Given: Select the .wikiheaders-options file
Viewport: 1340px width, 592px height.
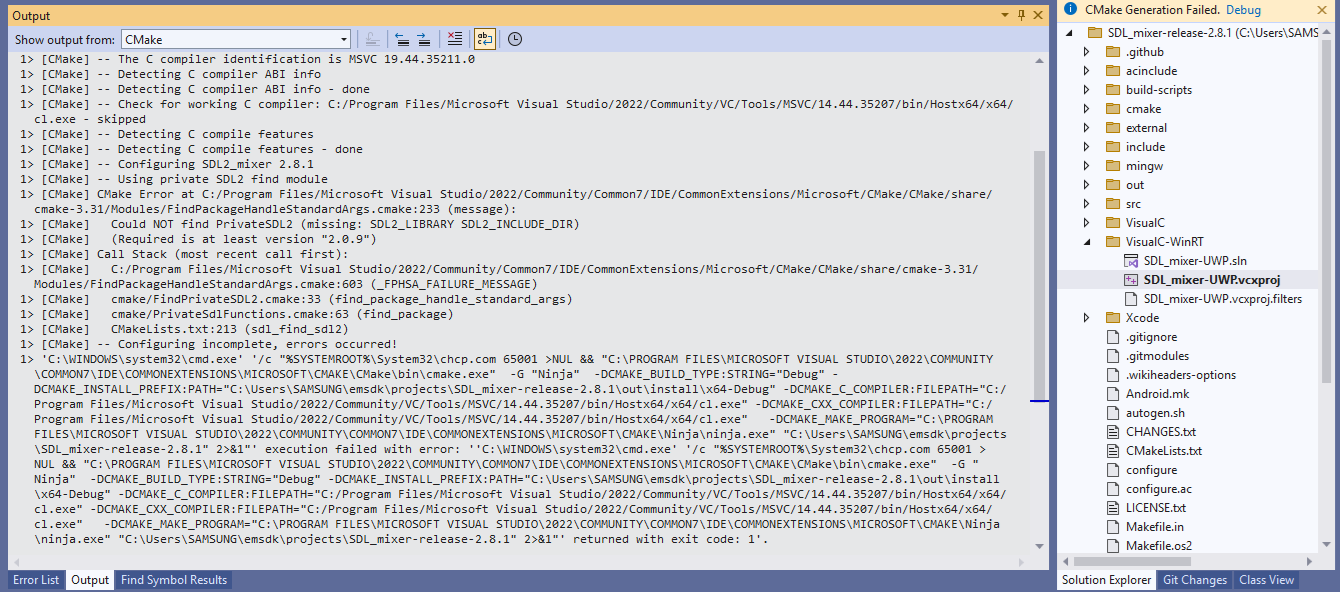Looking at the screenshot, I should tap(1181, 375).
